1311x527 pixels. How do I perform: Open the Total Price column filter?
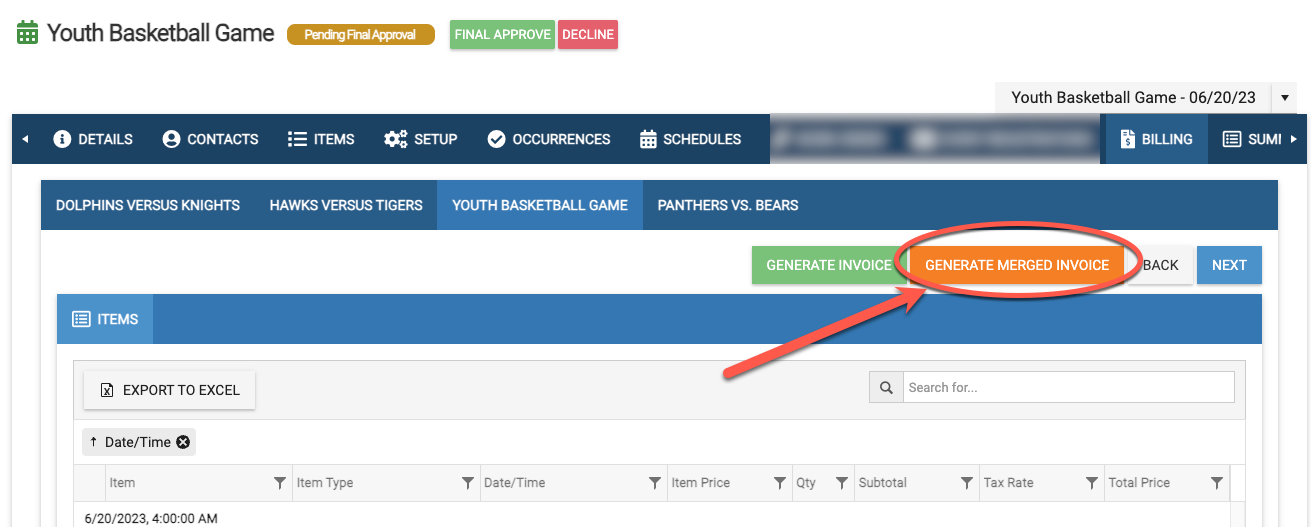coord(1216,483)
